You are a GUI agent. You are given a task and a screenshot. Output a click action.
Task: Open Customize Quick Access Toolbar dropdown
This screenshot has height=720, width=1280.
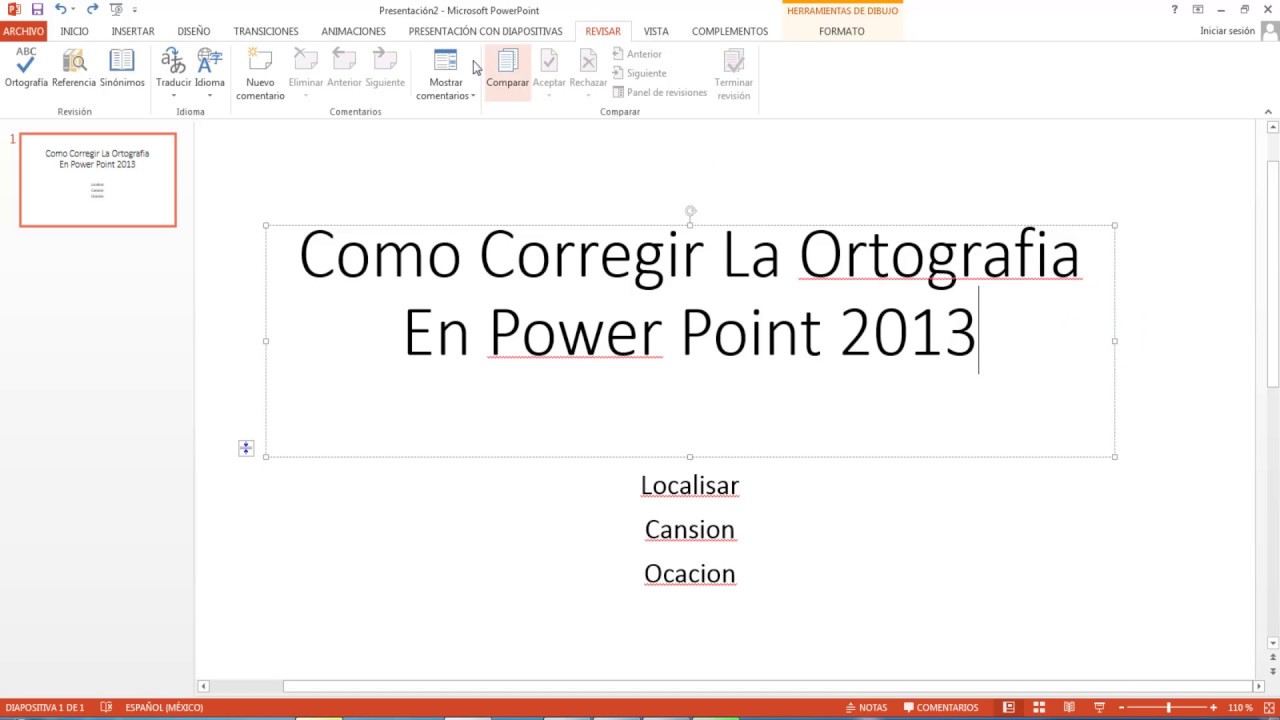point(134,10)
